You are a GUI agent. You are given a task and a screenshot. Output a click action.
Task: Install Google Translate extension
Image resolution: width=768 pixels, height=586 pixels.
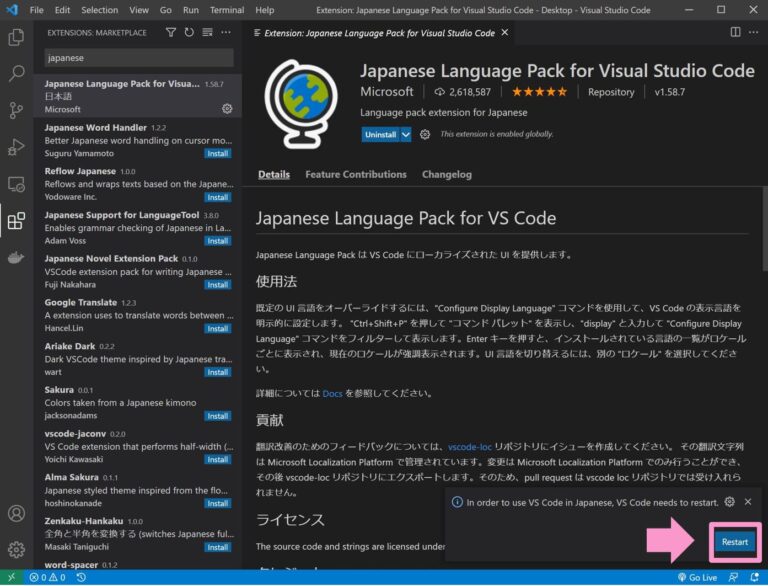click(217, 329)
